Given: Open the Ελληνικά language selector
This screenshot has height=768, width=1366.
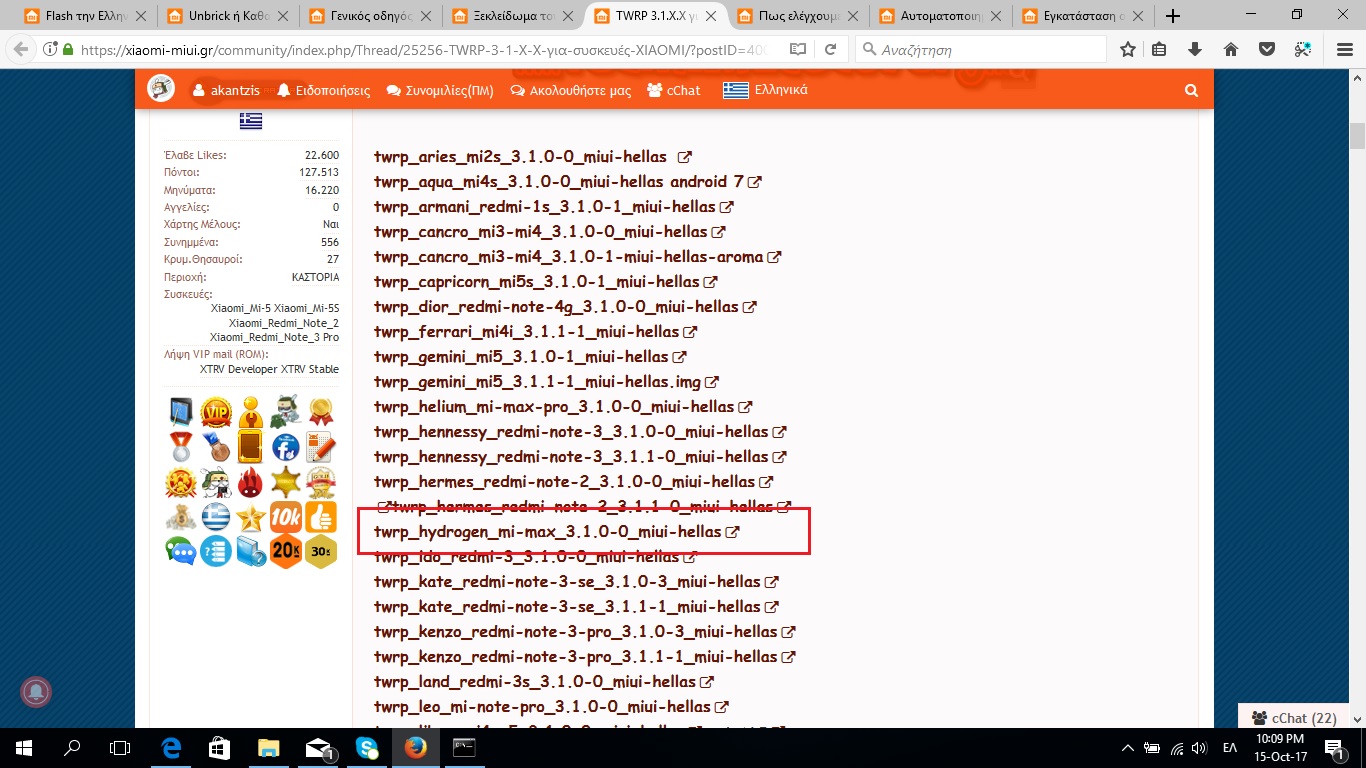Looking at the screenshot, I should (x=766, y=90).
